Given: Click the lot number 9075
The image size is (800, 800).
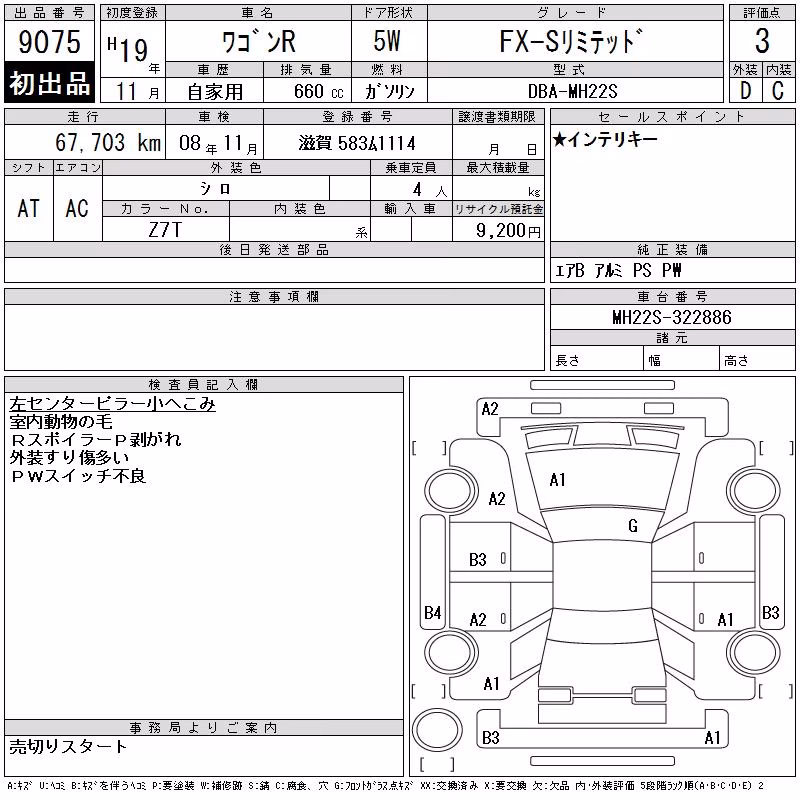Looking at the screenshot, I should (x=49, y=41).
